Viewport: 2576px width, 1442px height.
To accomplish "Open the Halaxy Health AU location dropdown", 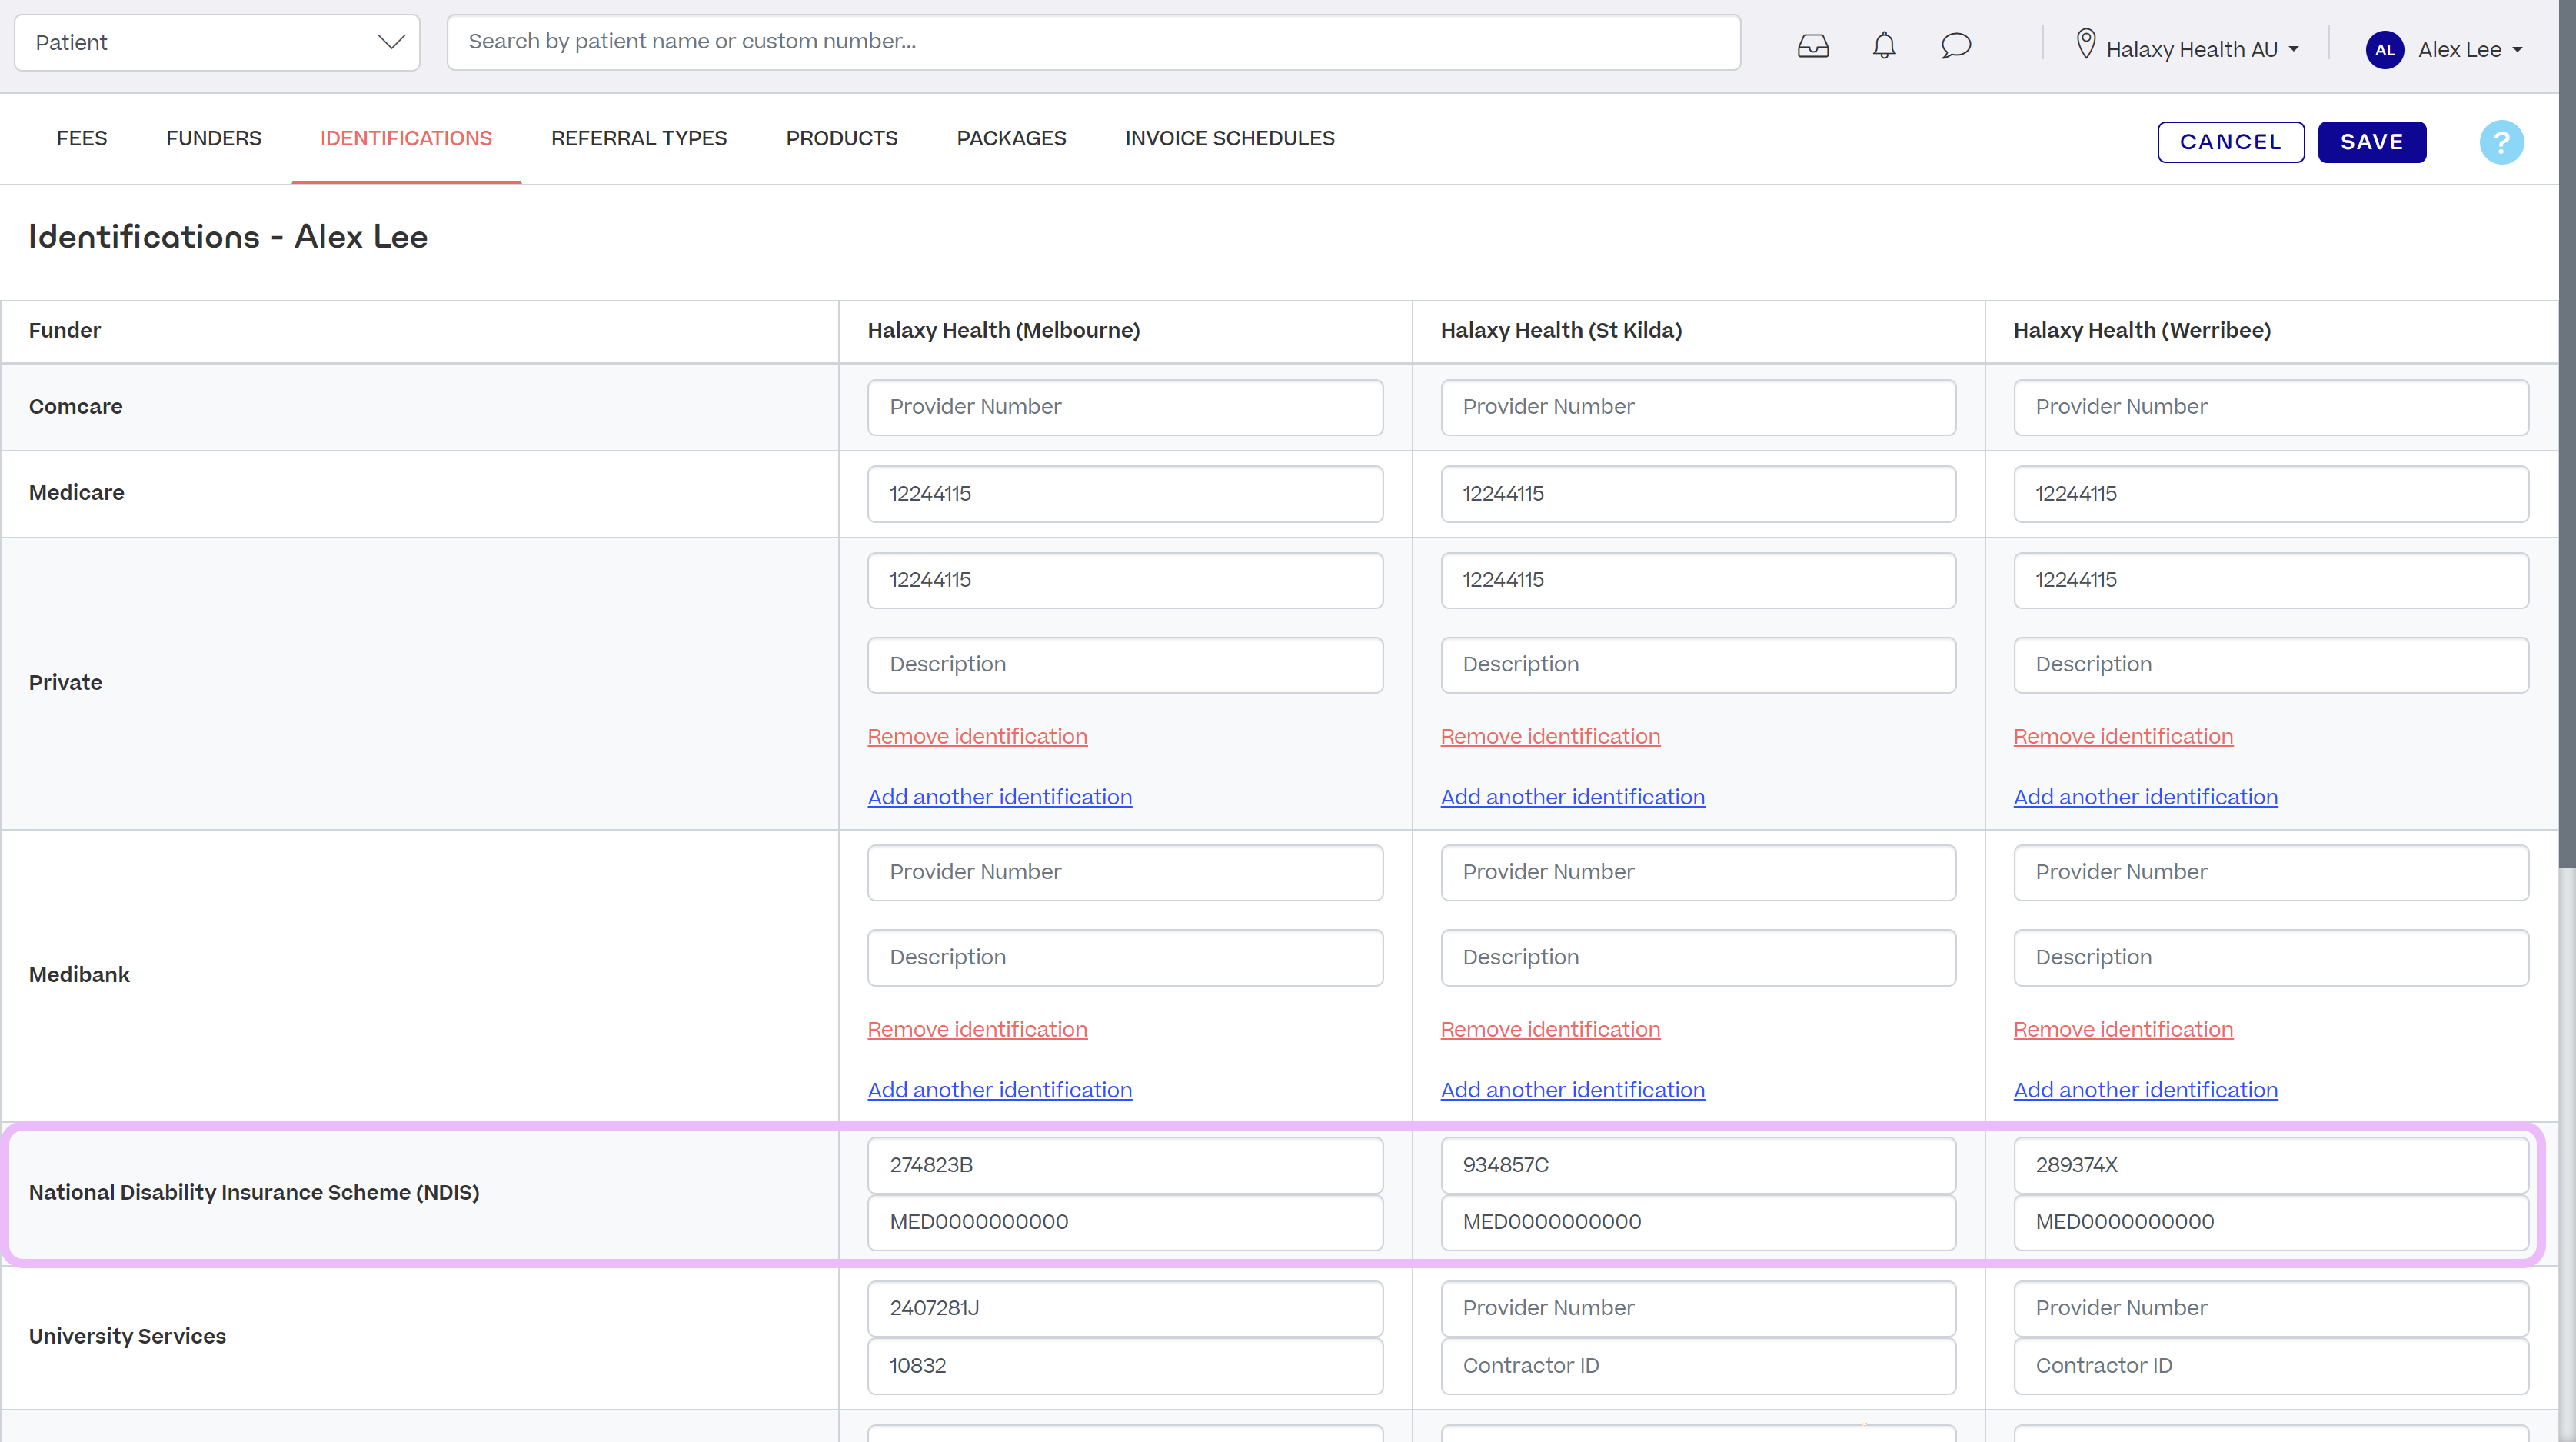I will point(2293,48).
